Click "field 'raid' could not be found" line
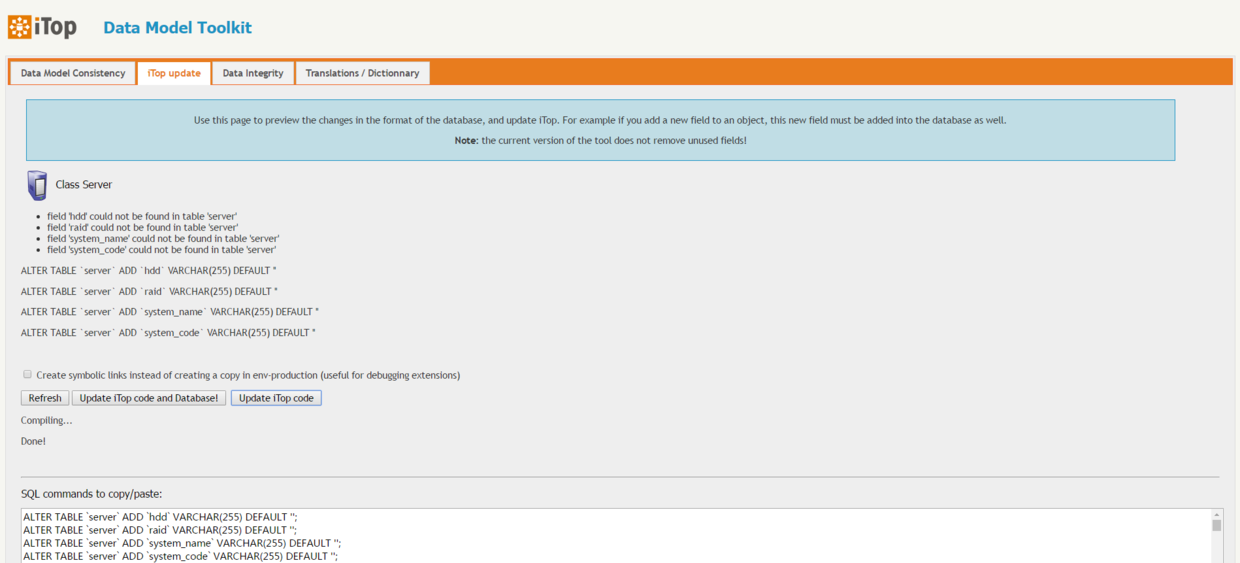Screen dimensions: 1240x563 click(143, 227)
